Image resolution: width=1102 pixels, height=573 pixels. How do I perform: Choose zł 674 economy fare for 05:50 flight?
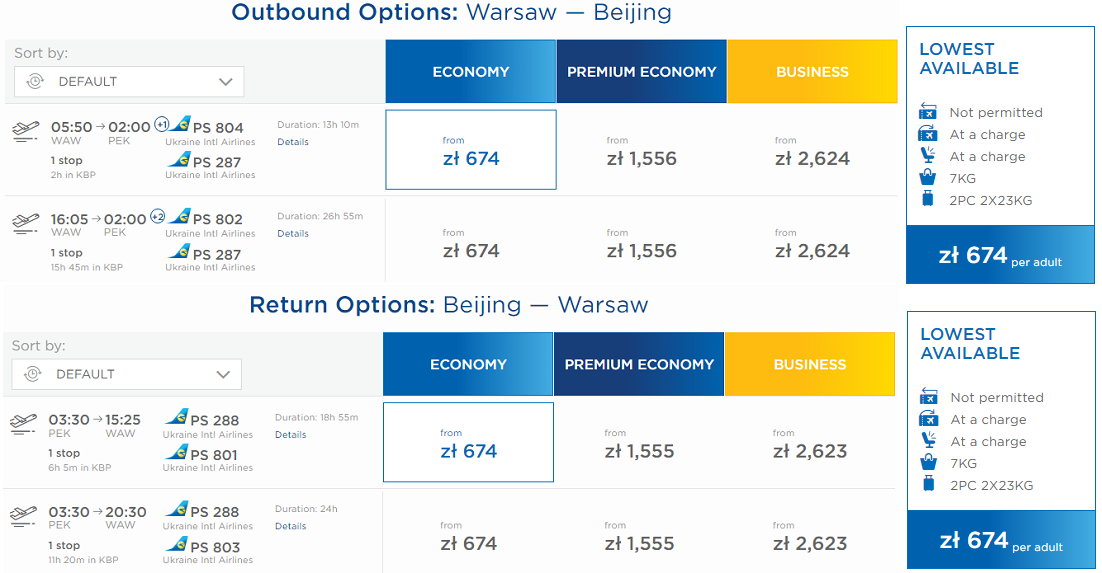click(471, 150)
